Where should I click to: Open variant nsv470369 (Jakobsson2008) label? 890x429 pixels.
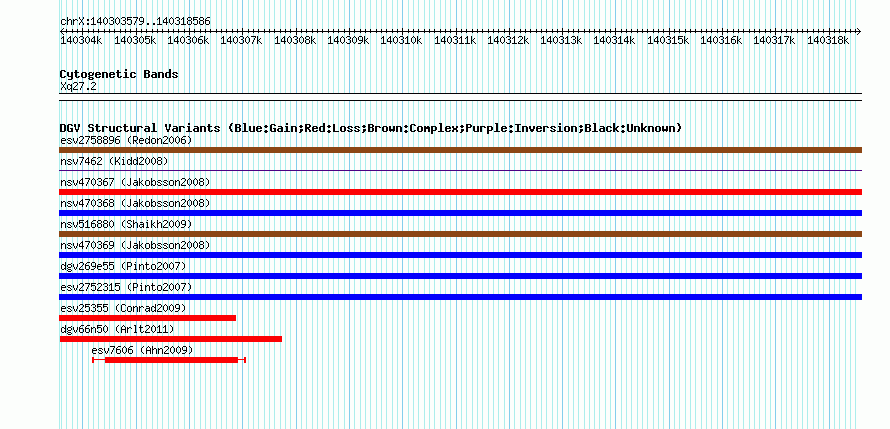(135, 245)
